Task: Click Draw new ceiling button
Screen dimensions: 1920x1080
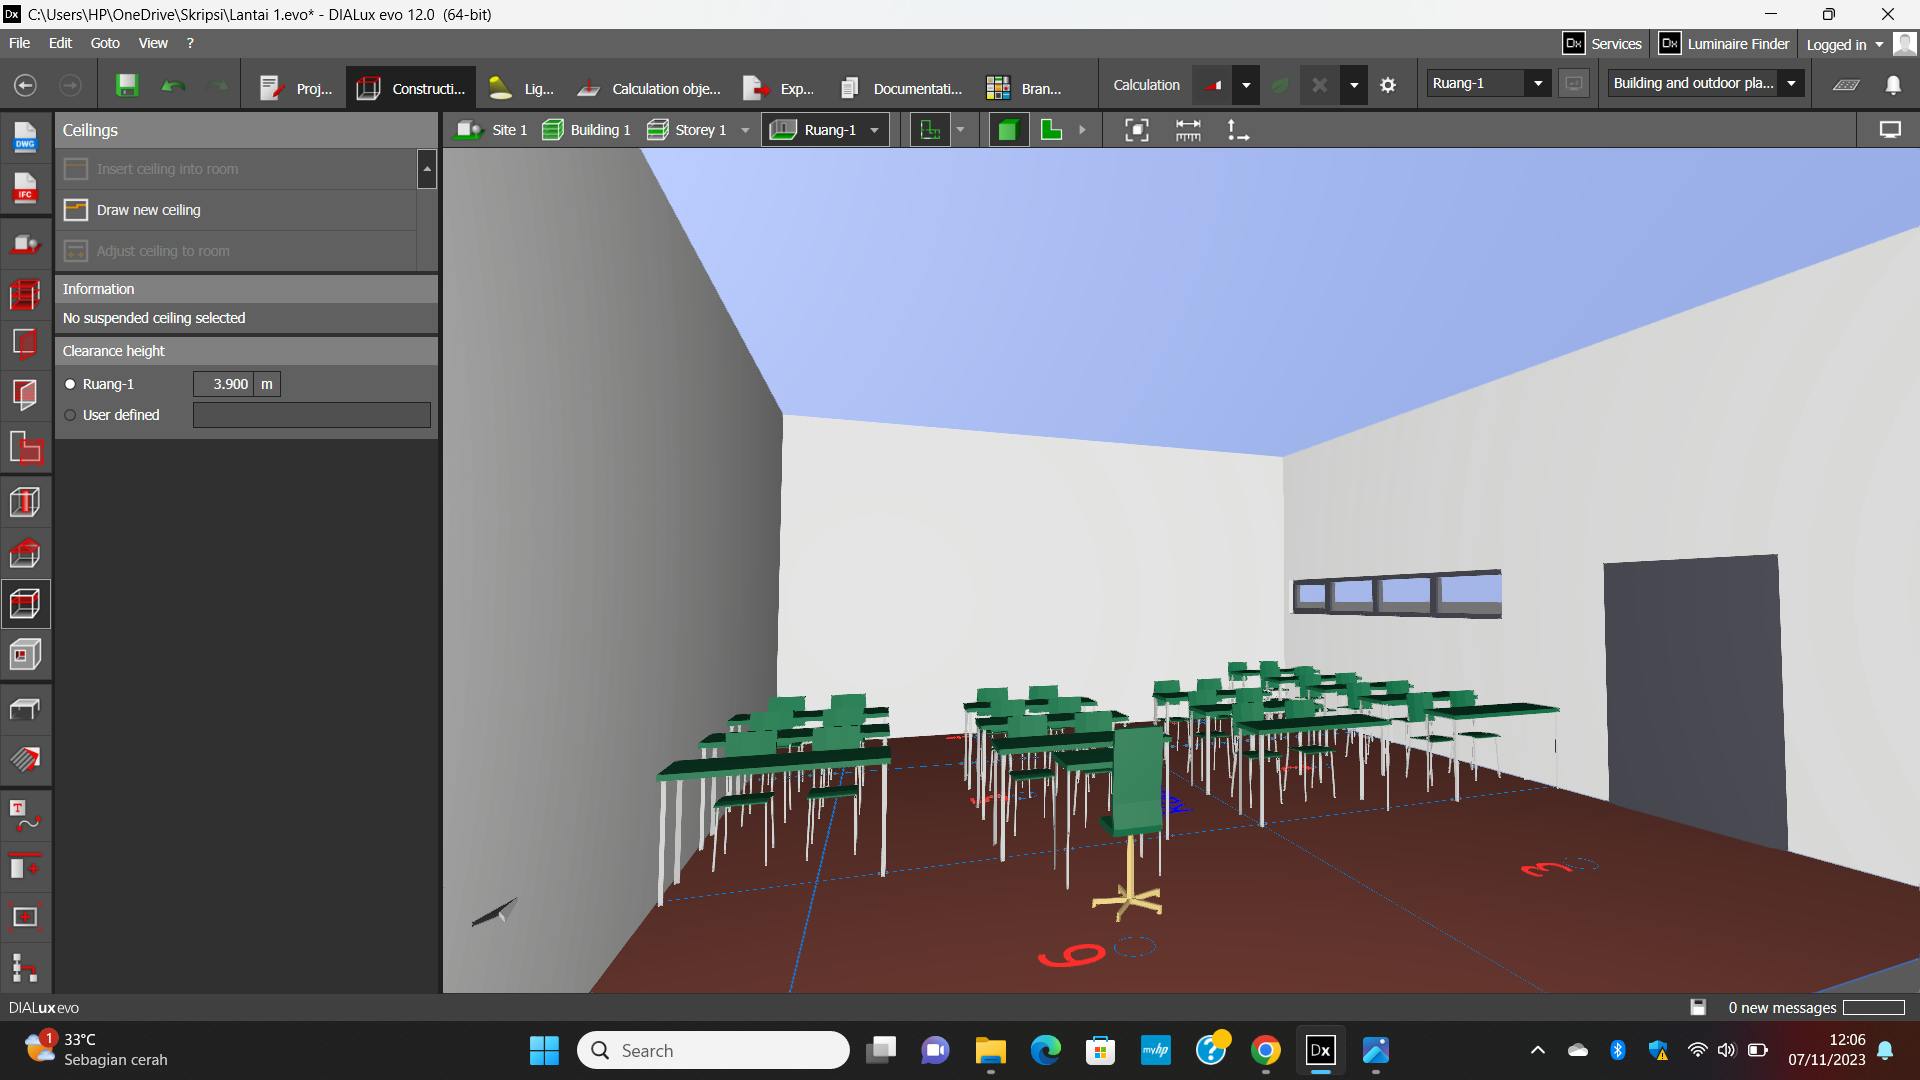Action: pyautogui.click(x=148, y=210)
